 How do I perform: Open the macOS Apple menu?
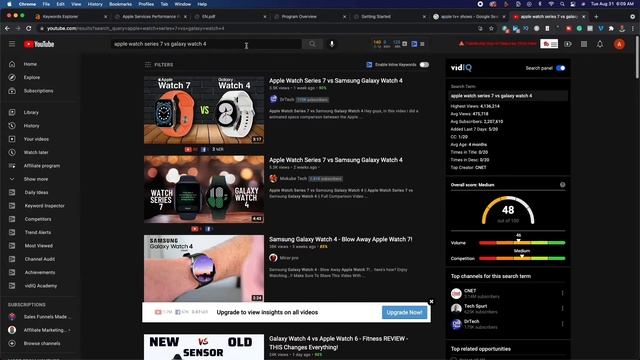click(9, 4)
